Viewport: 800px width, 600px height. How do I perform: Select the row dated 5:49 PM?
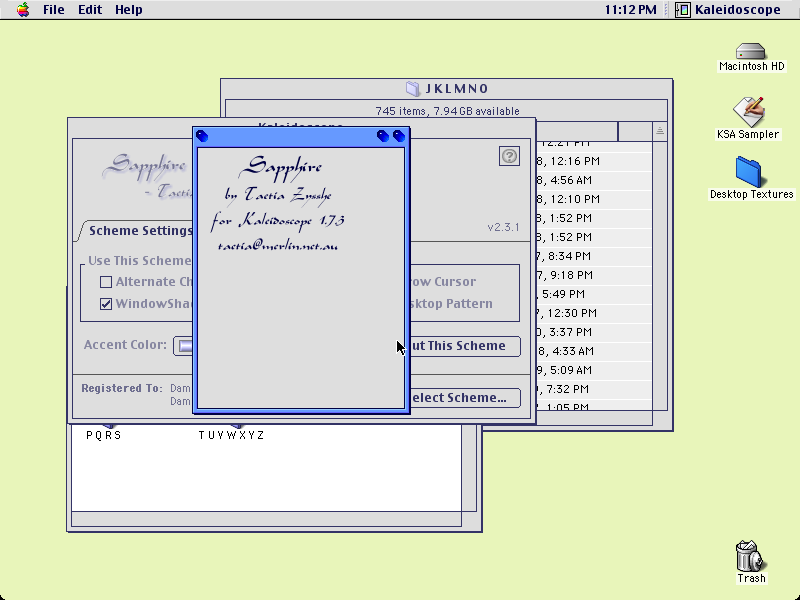click(x=593, y=294)
